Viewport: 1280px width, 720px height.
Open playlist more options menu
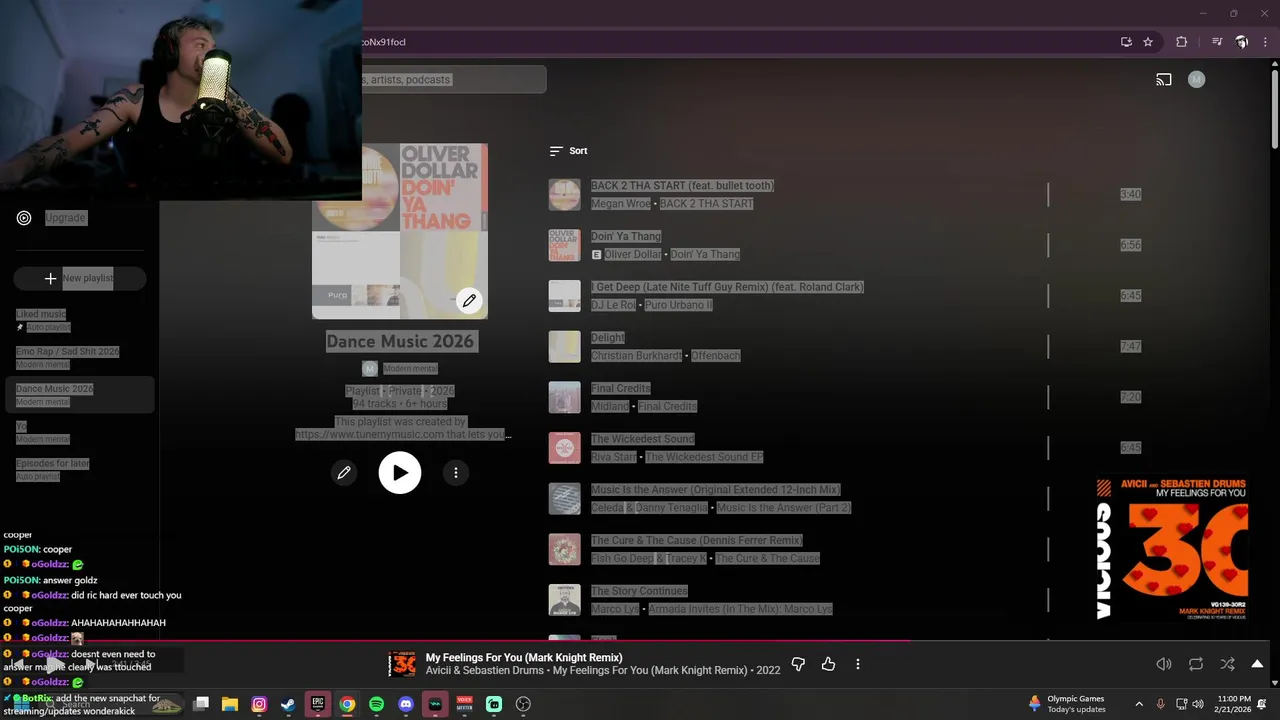click(456, 473)
